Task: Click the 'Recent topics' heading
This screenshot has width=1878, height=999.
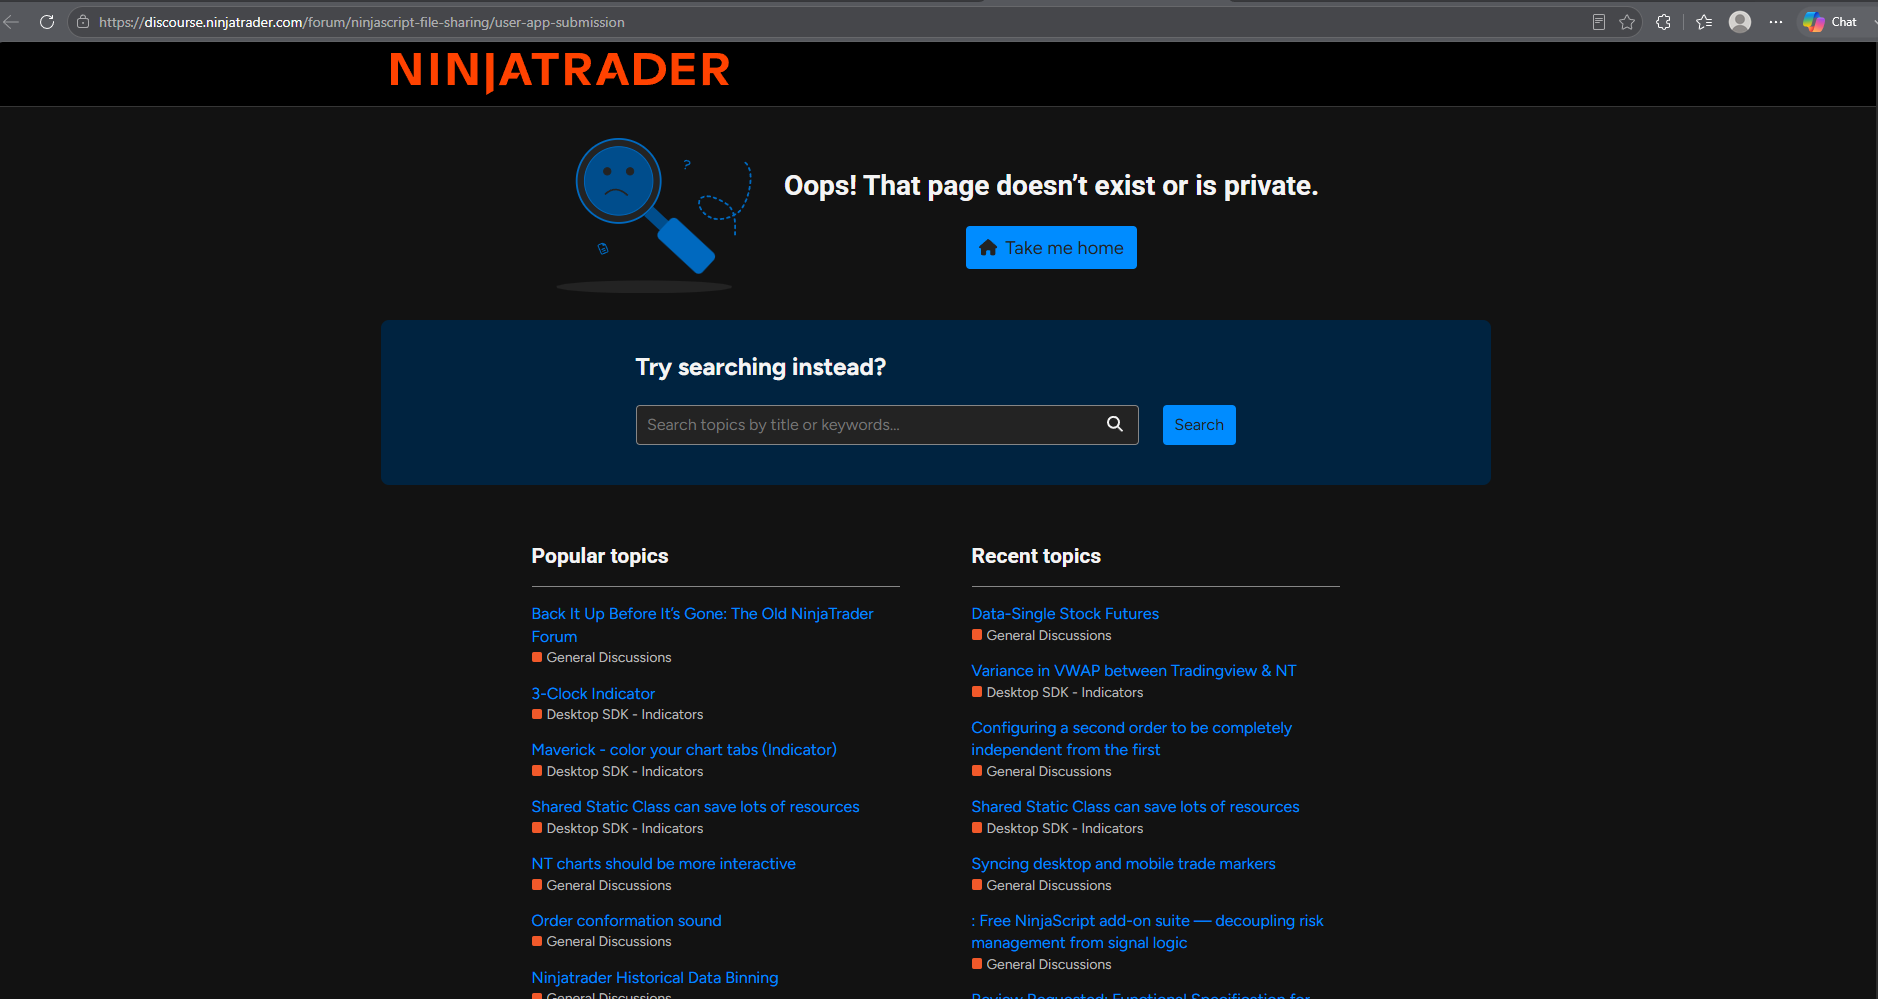Action: click(1036, 556)
